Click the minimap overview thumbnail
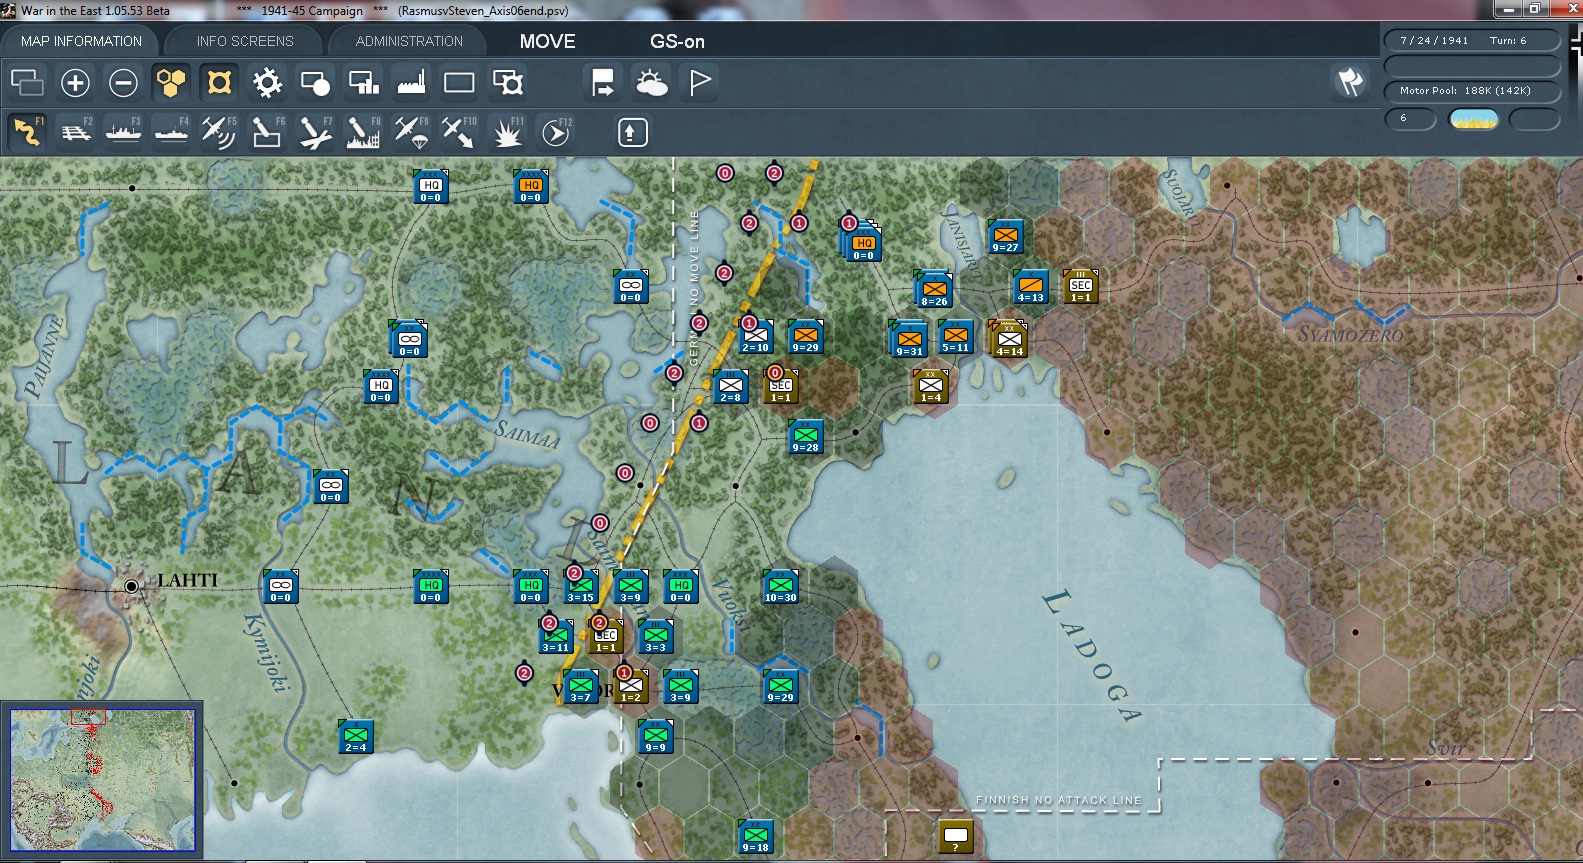 pos(102,779)
